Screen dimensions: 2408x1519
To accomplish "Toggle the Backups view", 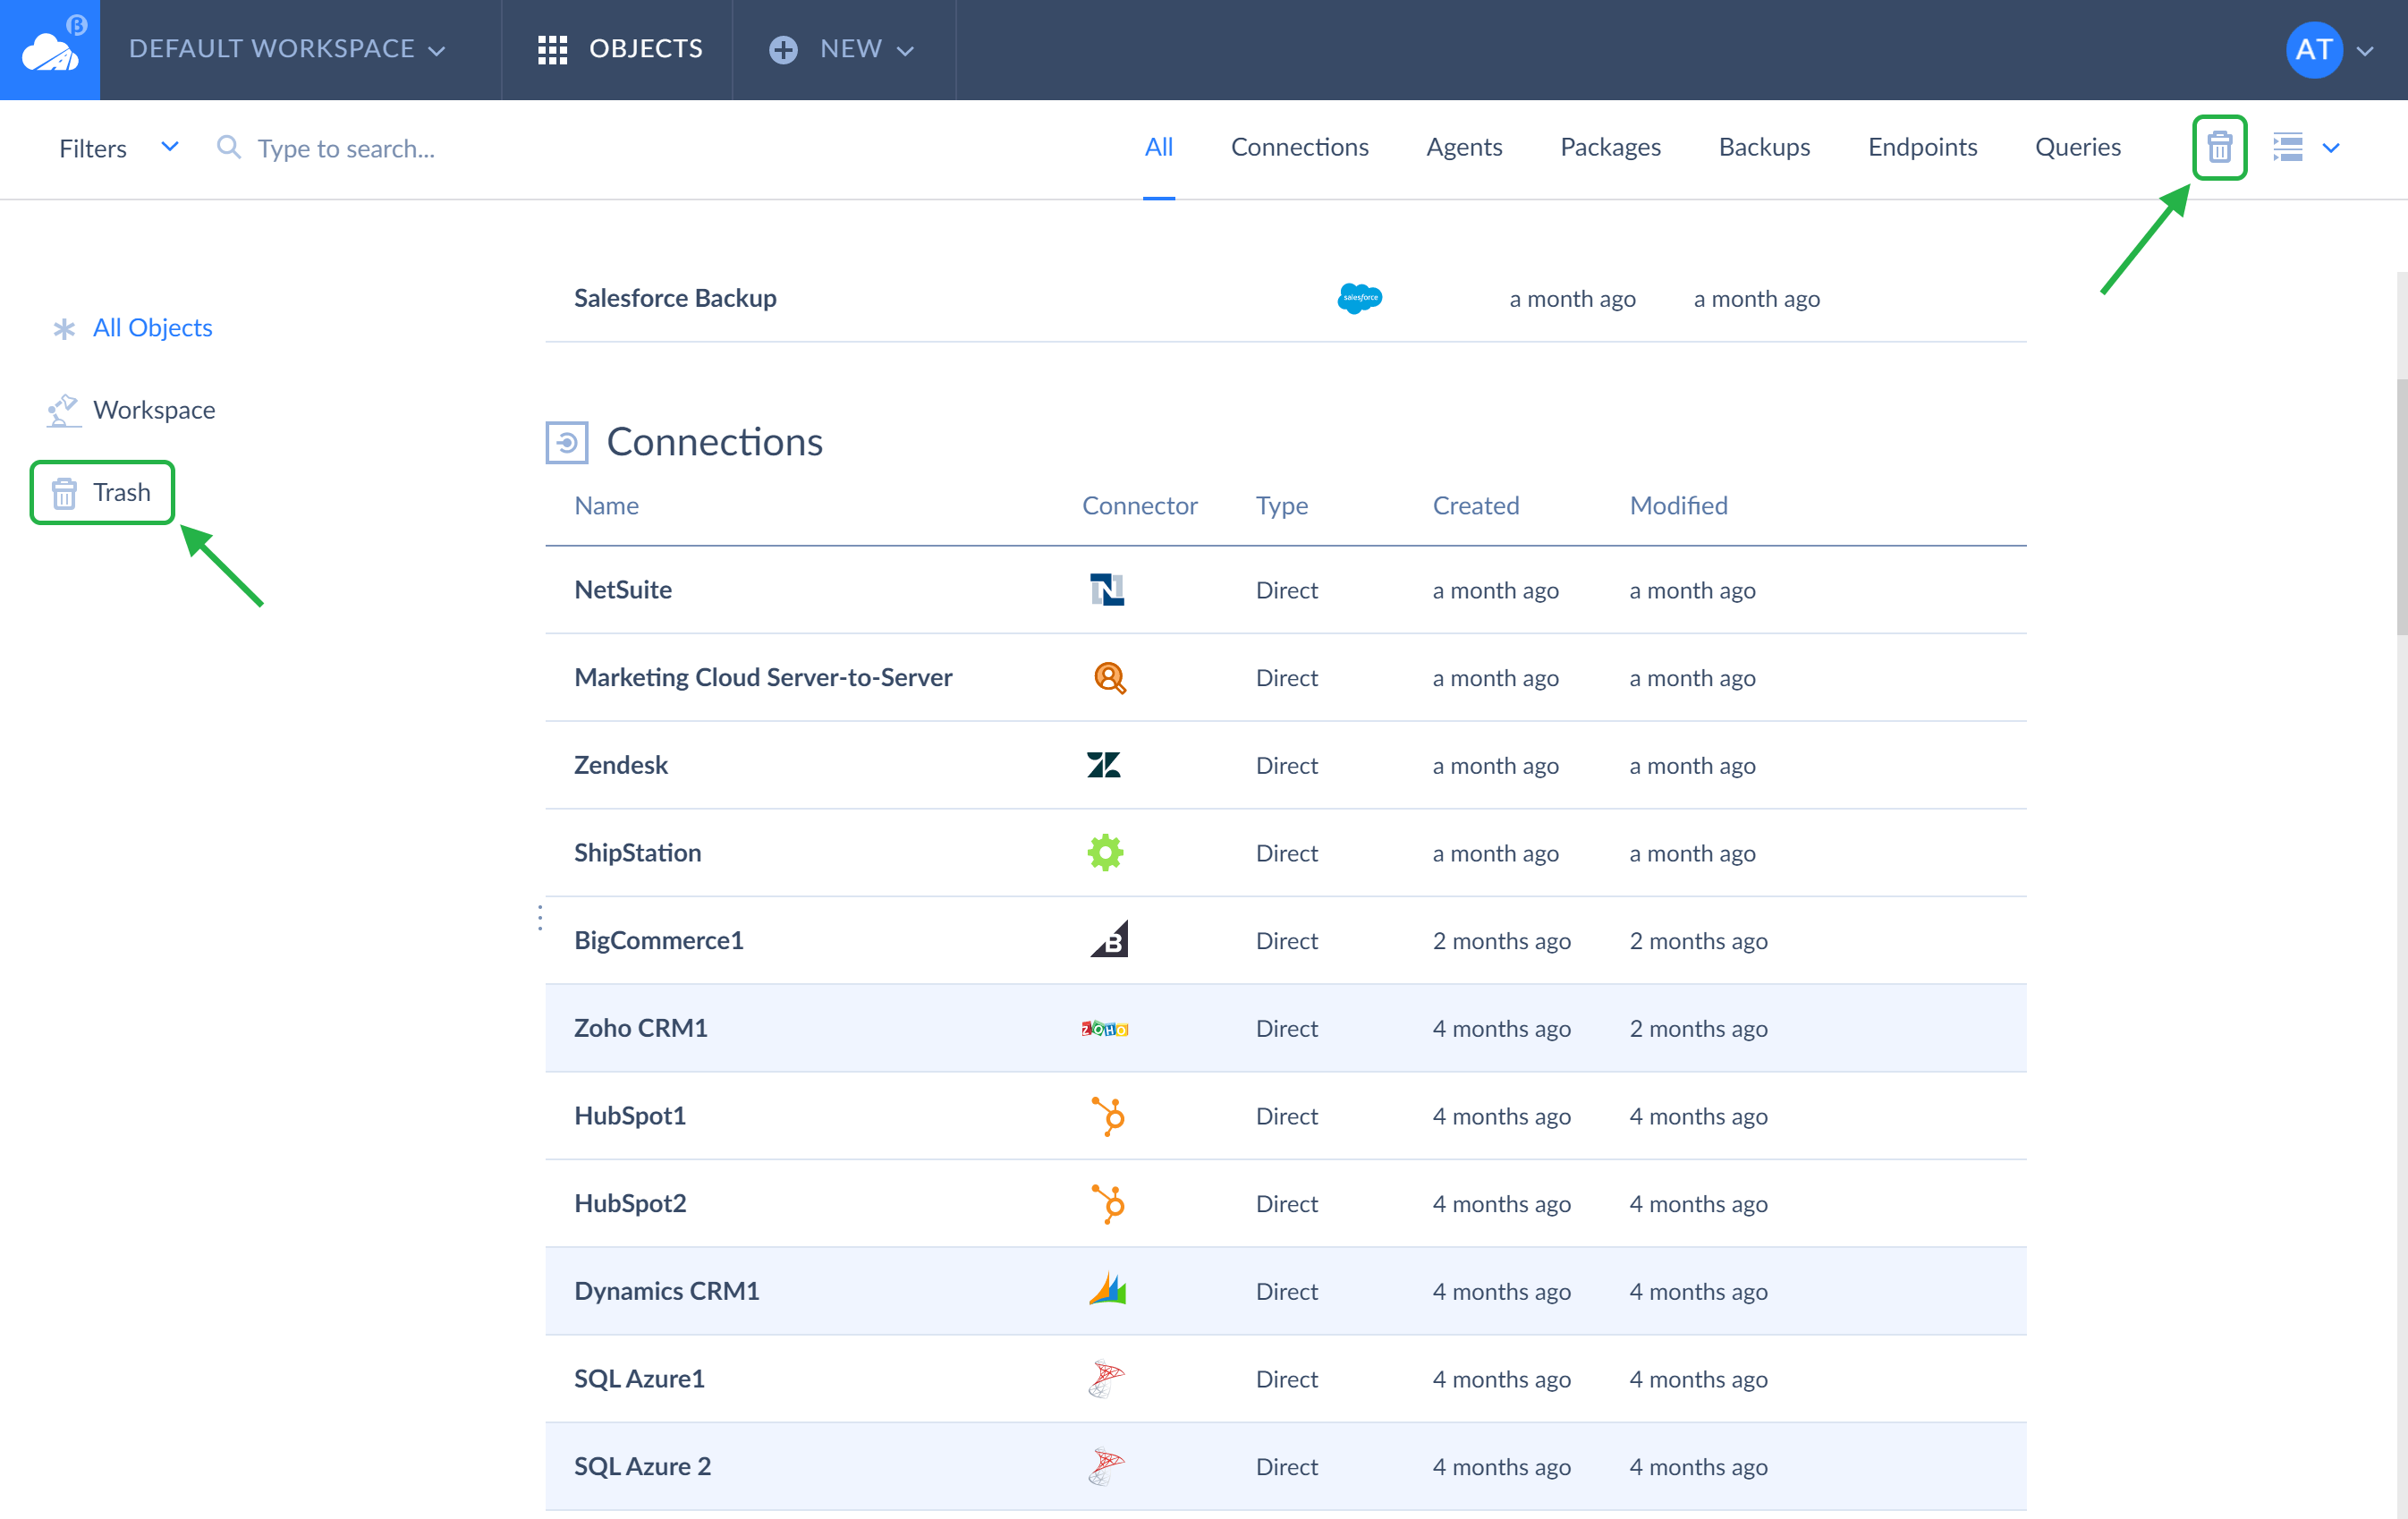I will 1762,147.
